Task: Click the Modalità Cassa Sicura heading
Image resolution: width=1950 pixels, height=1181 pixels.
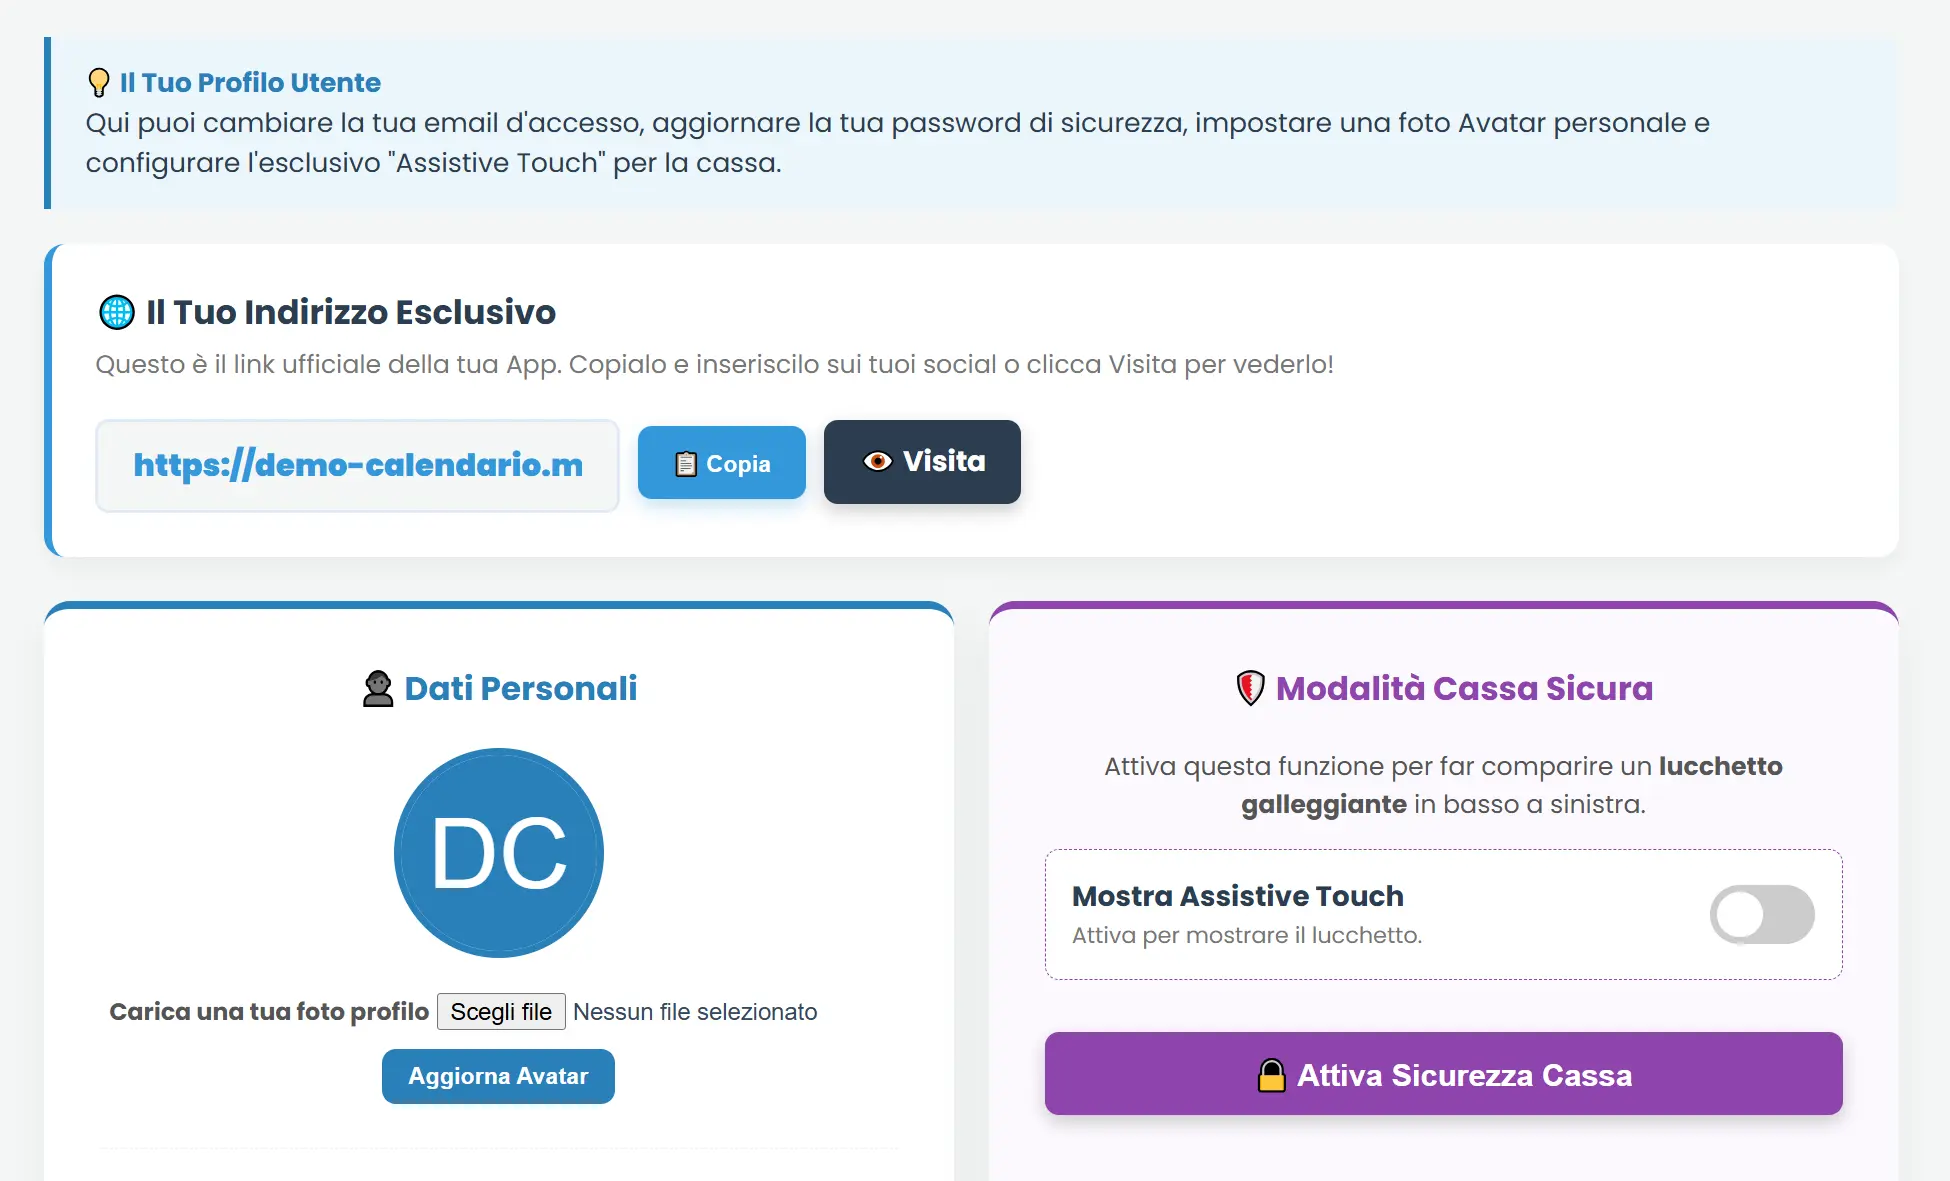Action: 1464,688
